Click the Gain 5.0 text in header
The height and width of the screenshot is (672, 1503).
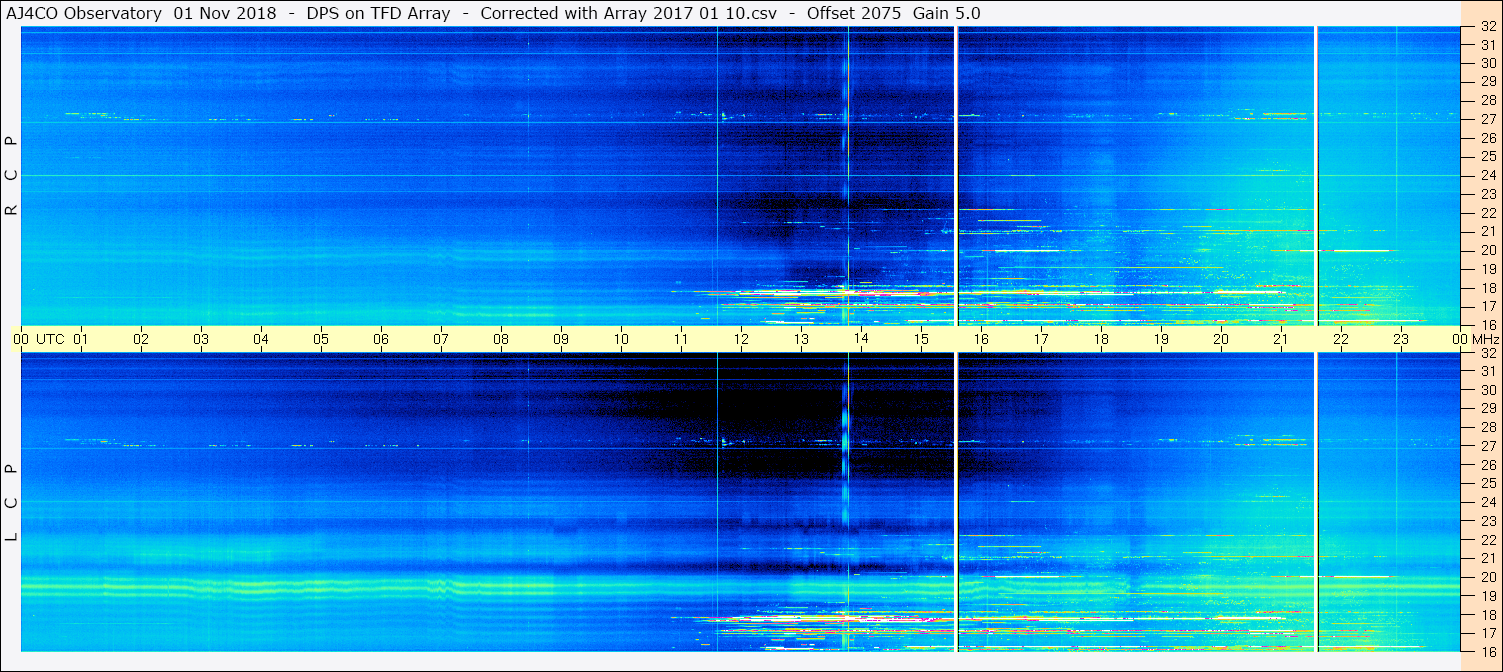pos(946,13)
